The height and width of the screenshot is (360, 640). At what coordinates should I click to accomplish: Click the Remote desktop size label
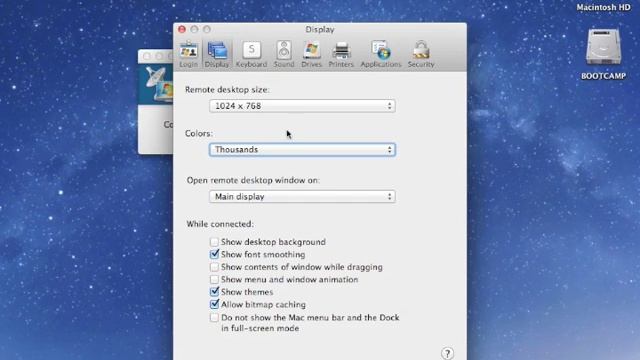[x=227, y=90]
